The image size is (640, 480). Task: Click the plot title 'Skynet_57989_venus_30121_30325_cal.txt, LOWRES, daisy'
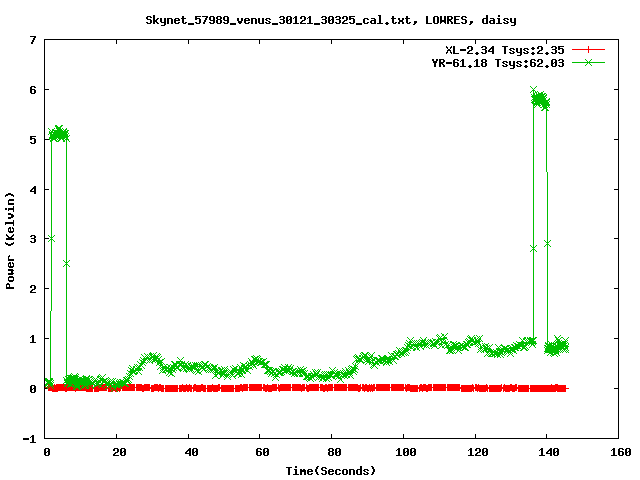click(331, 20)
